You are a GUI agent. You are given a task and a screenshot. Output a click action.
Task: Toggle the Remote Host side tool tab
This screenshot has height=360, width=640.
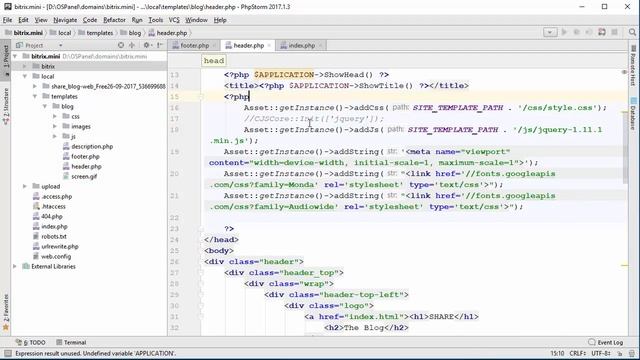(x=633, y=65)
